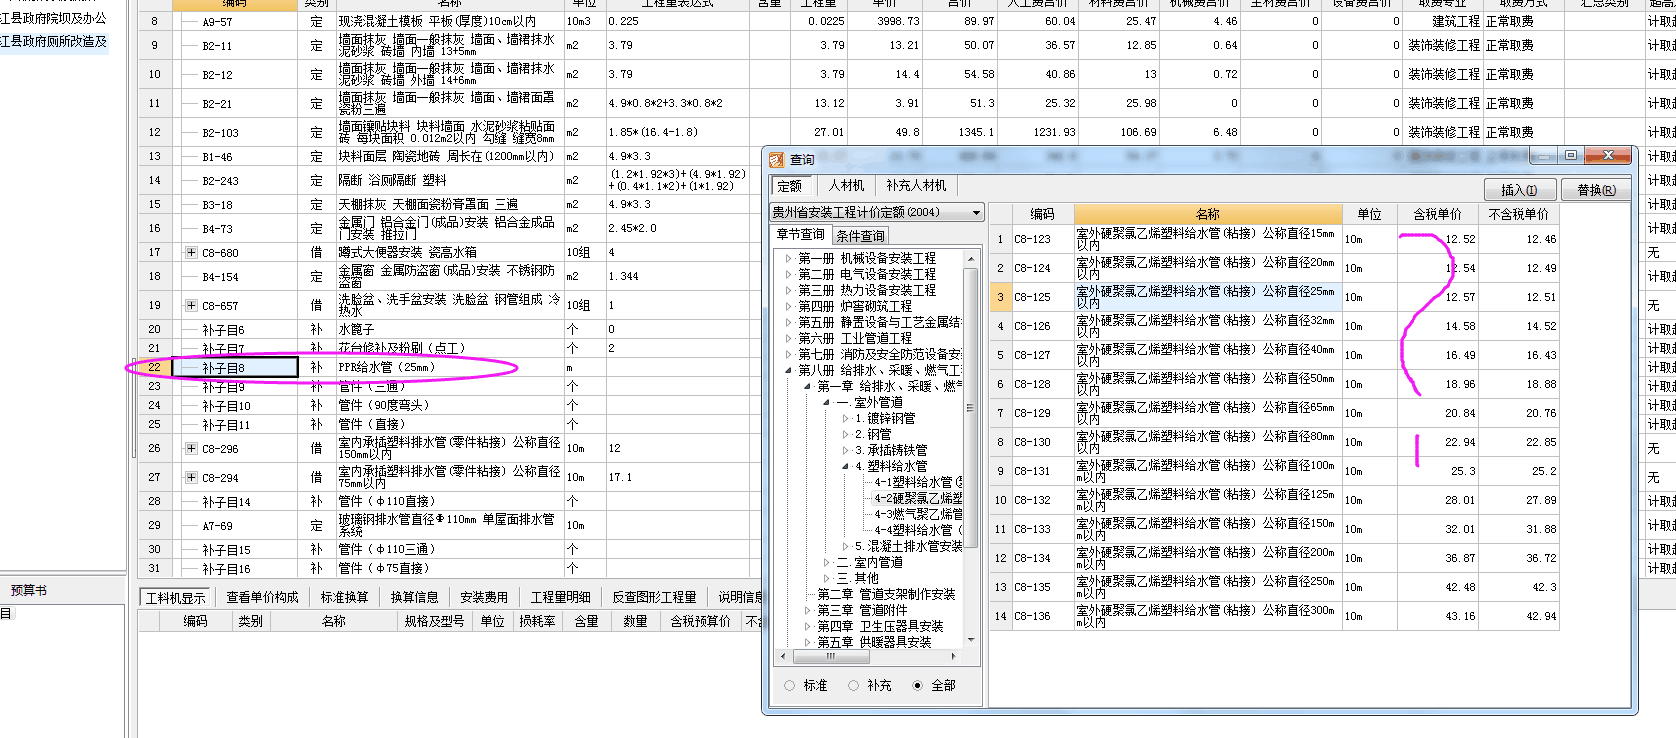Click row number 29 header
The image size is (1676, 738).
pyautogui.click(x=154, y=525)
